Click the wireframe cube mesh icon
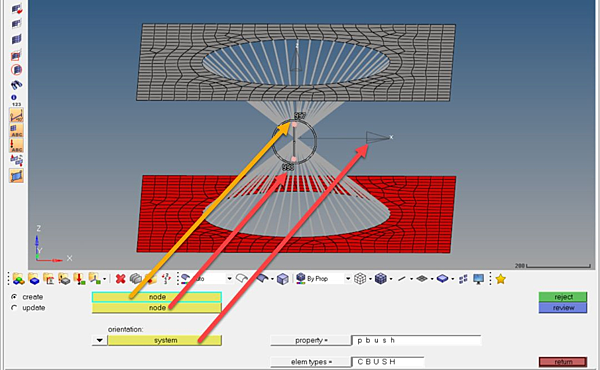The image size is (600, 370). coord(360,279)
